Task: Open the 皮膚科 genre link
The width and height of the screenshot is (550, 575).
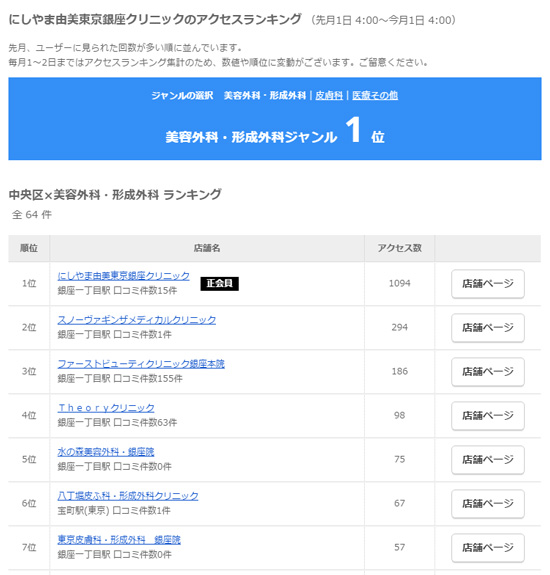Action: [x=329, y=96]
